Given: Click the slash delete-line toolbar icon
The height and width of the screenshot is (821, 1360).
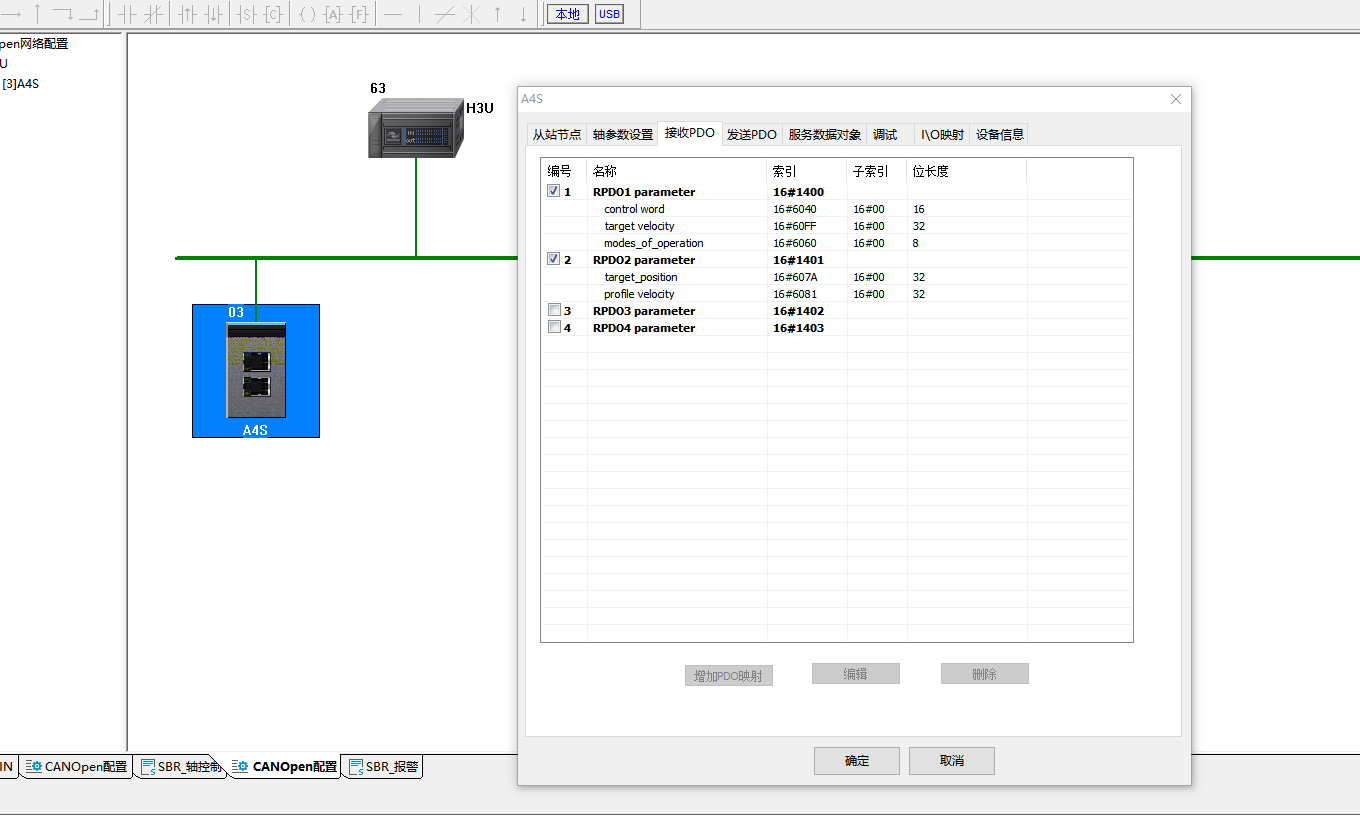Looking at the screenshot, I should tap(445, 14).
